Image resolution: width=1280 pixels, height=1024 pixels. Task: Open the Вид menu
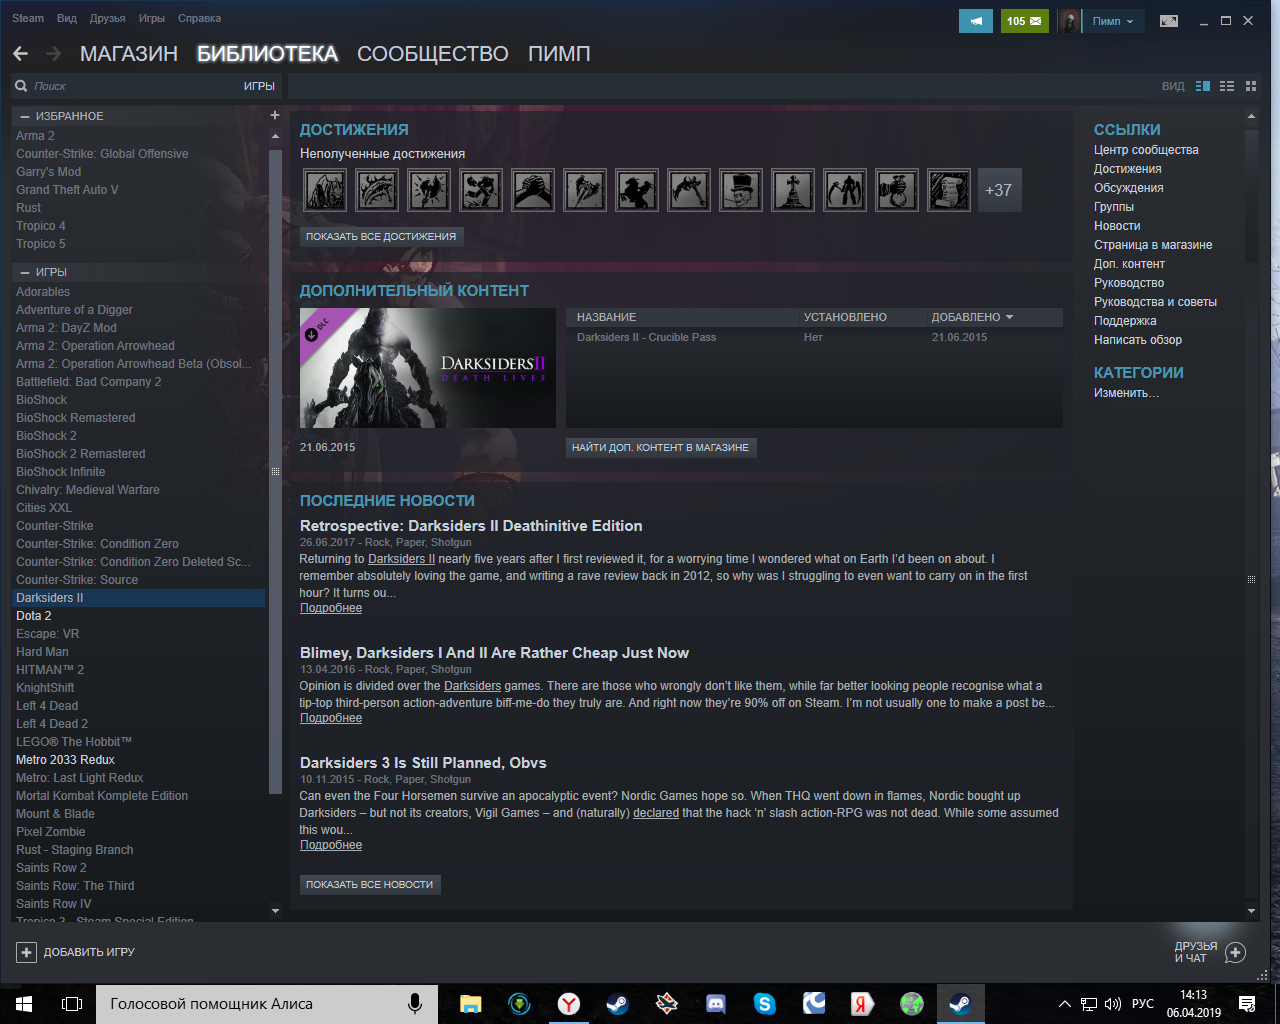tap(67, 18)
